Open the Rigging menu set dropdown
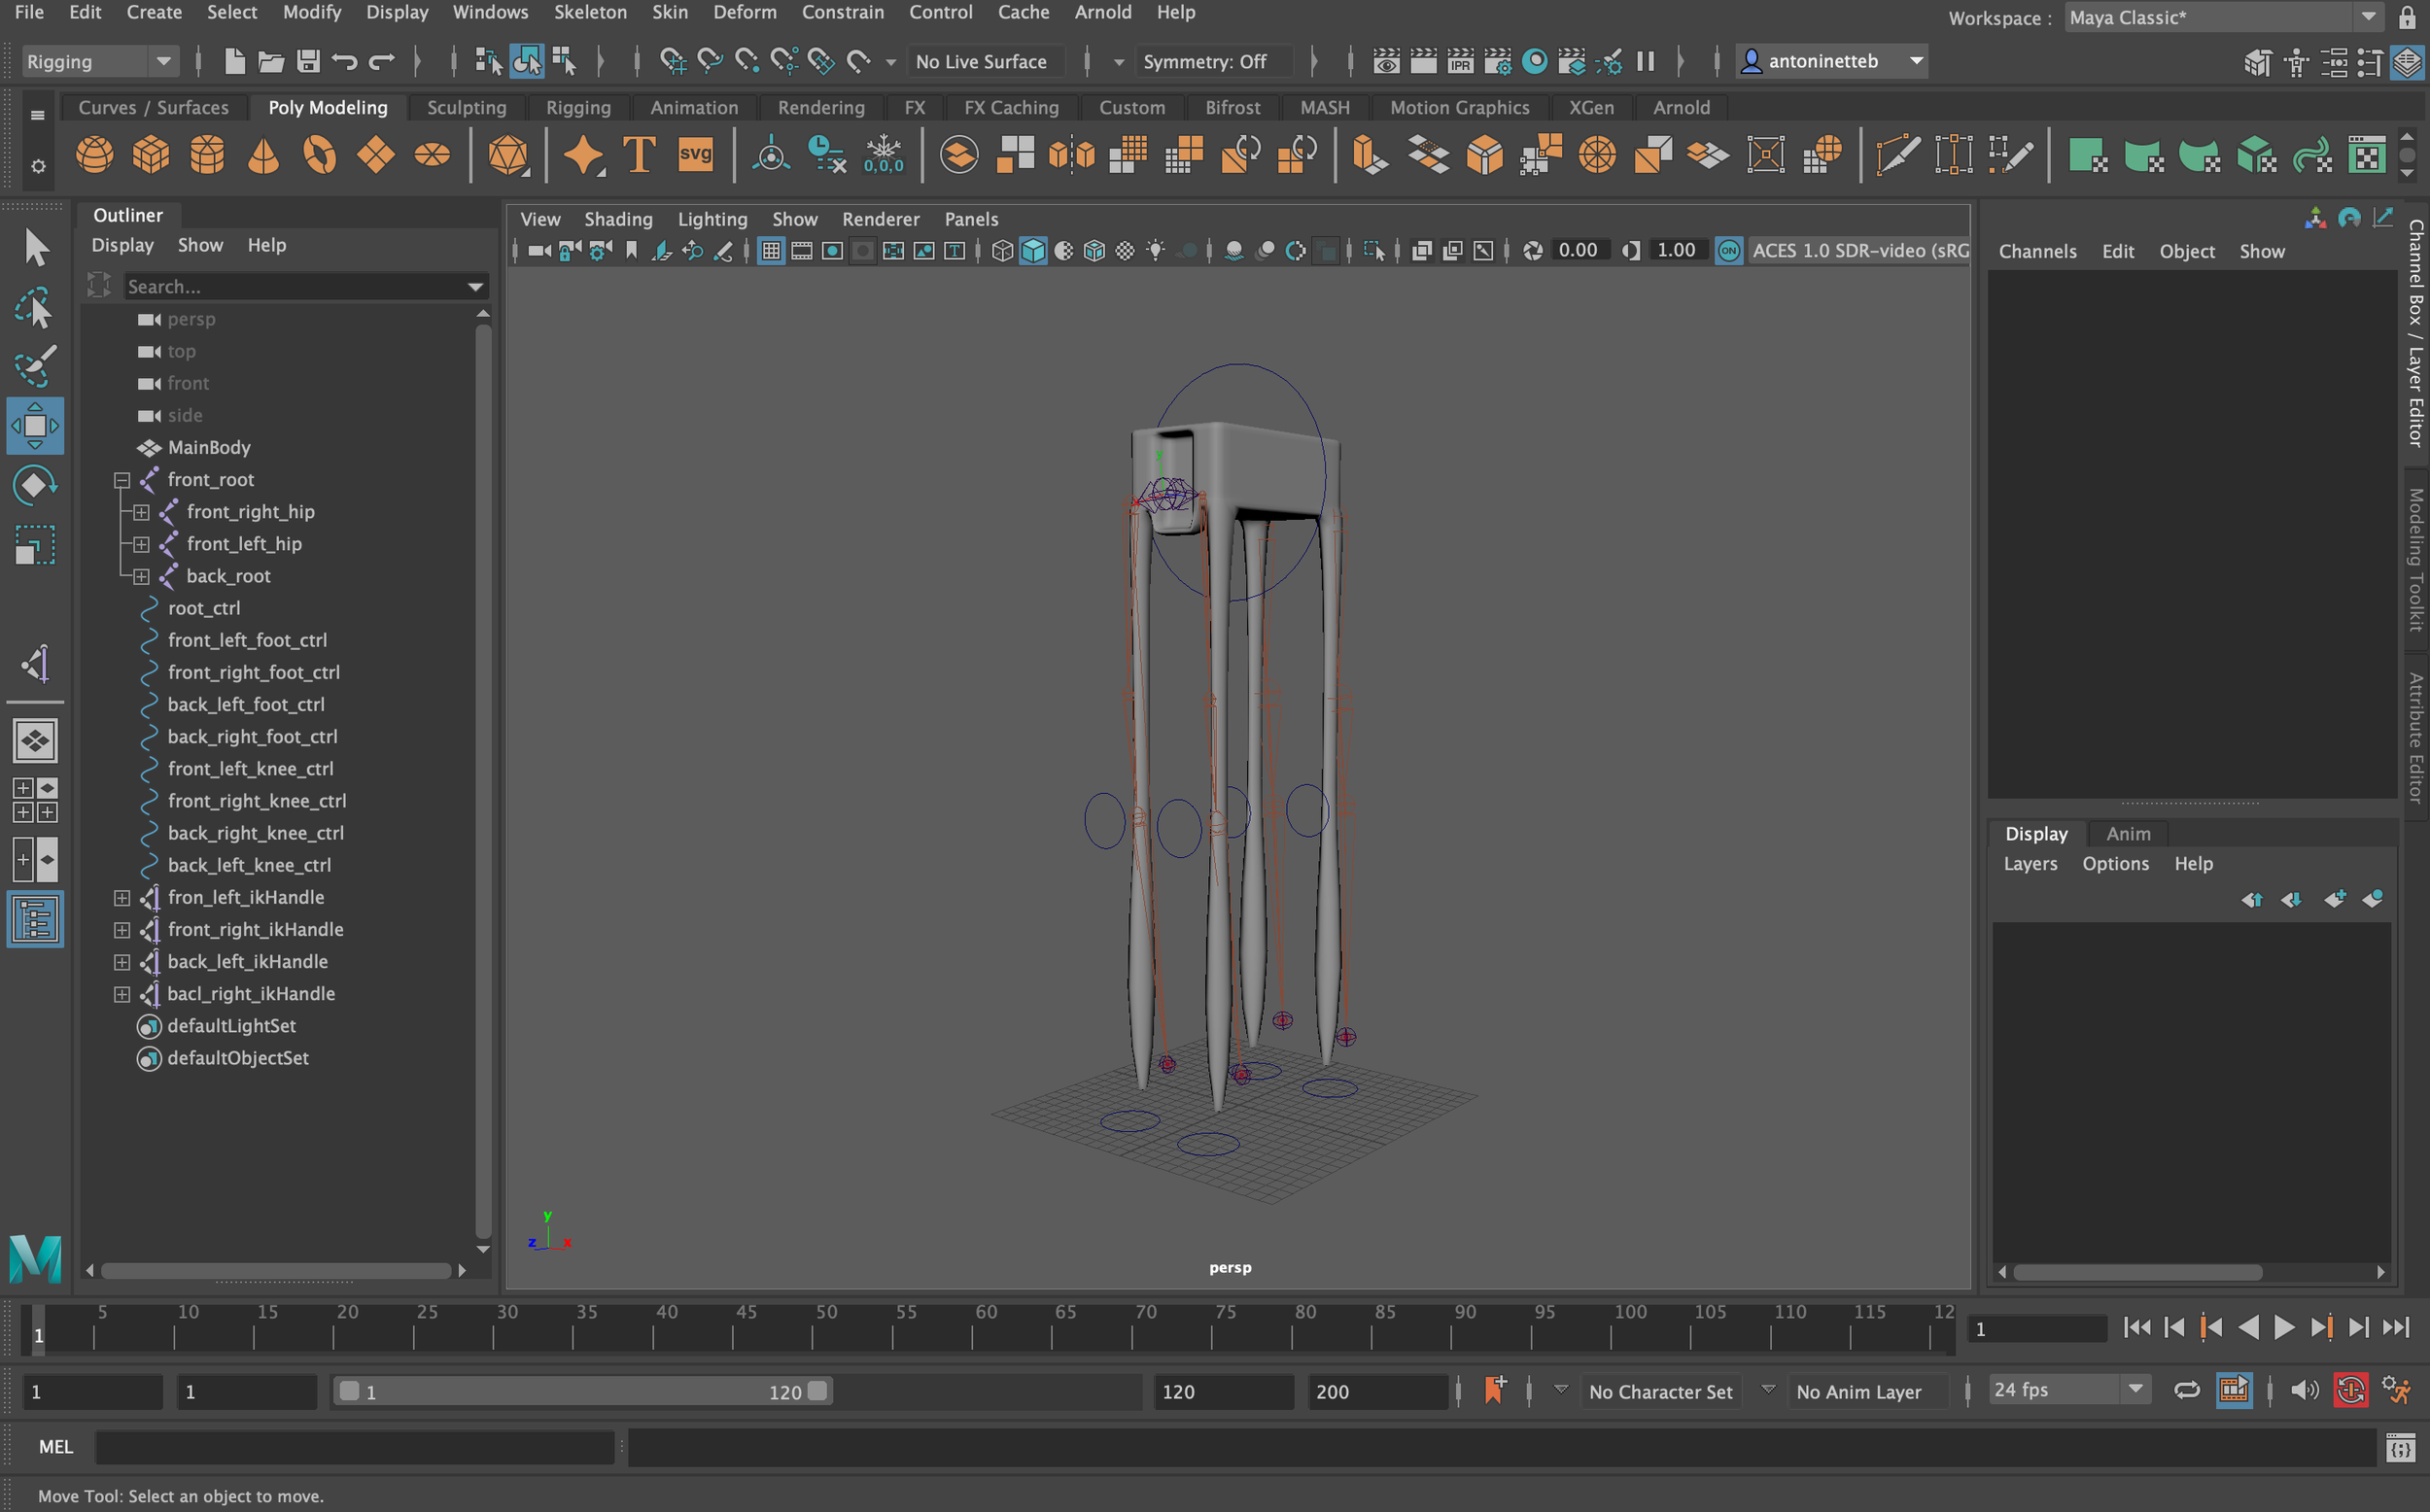The width and height of the screenshot is (2430, 1512). pos(100,61)
